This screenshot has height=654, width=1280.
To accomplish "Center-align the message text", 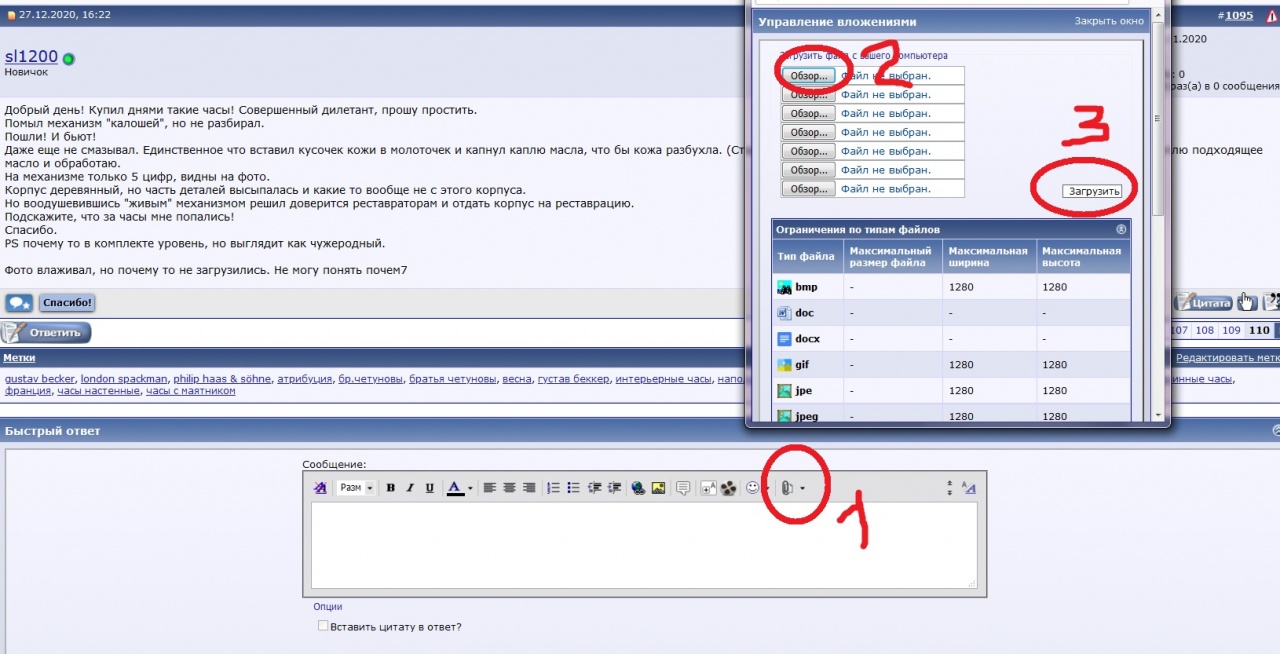I will [509, 488].
